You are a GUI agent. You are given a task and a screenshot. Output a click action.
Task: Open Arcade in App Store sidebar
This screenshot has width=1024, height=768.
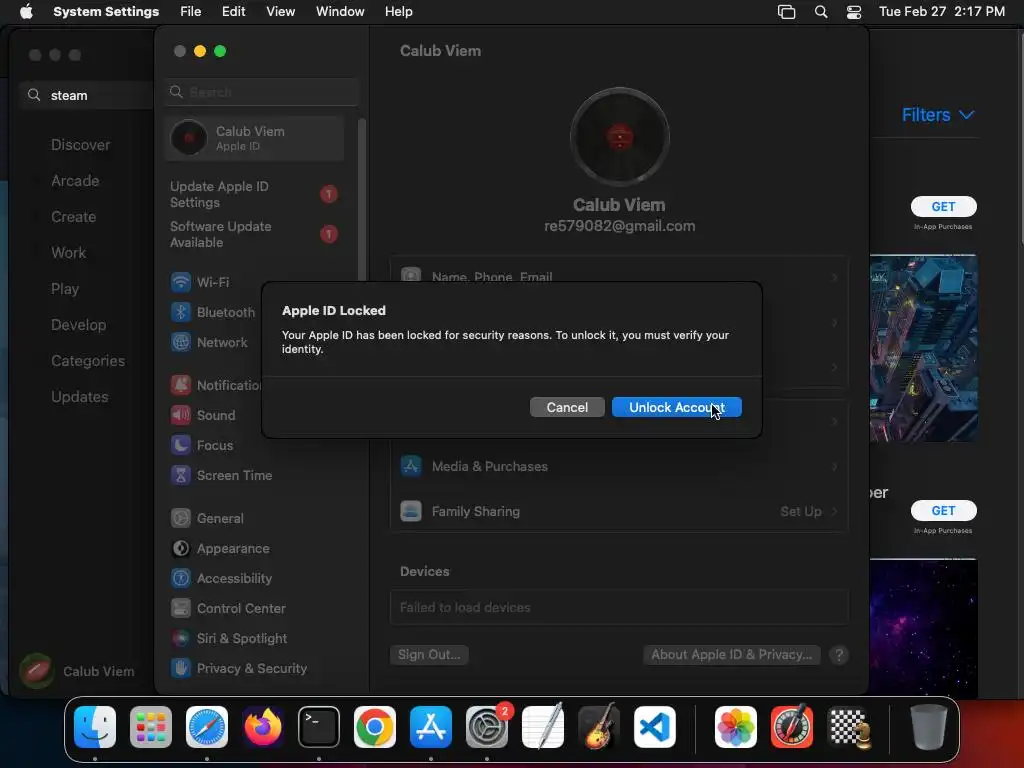click(75, 181)
